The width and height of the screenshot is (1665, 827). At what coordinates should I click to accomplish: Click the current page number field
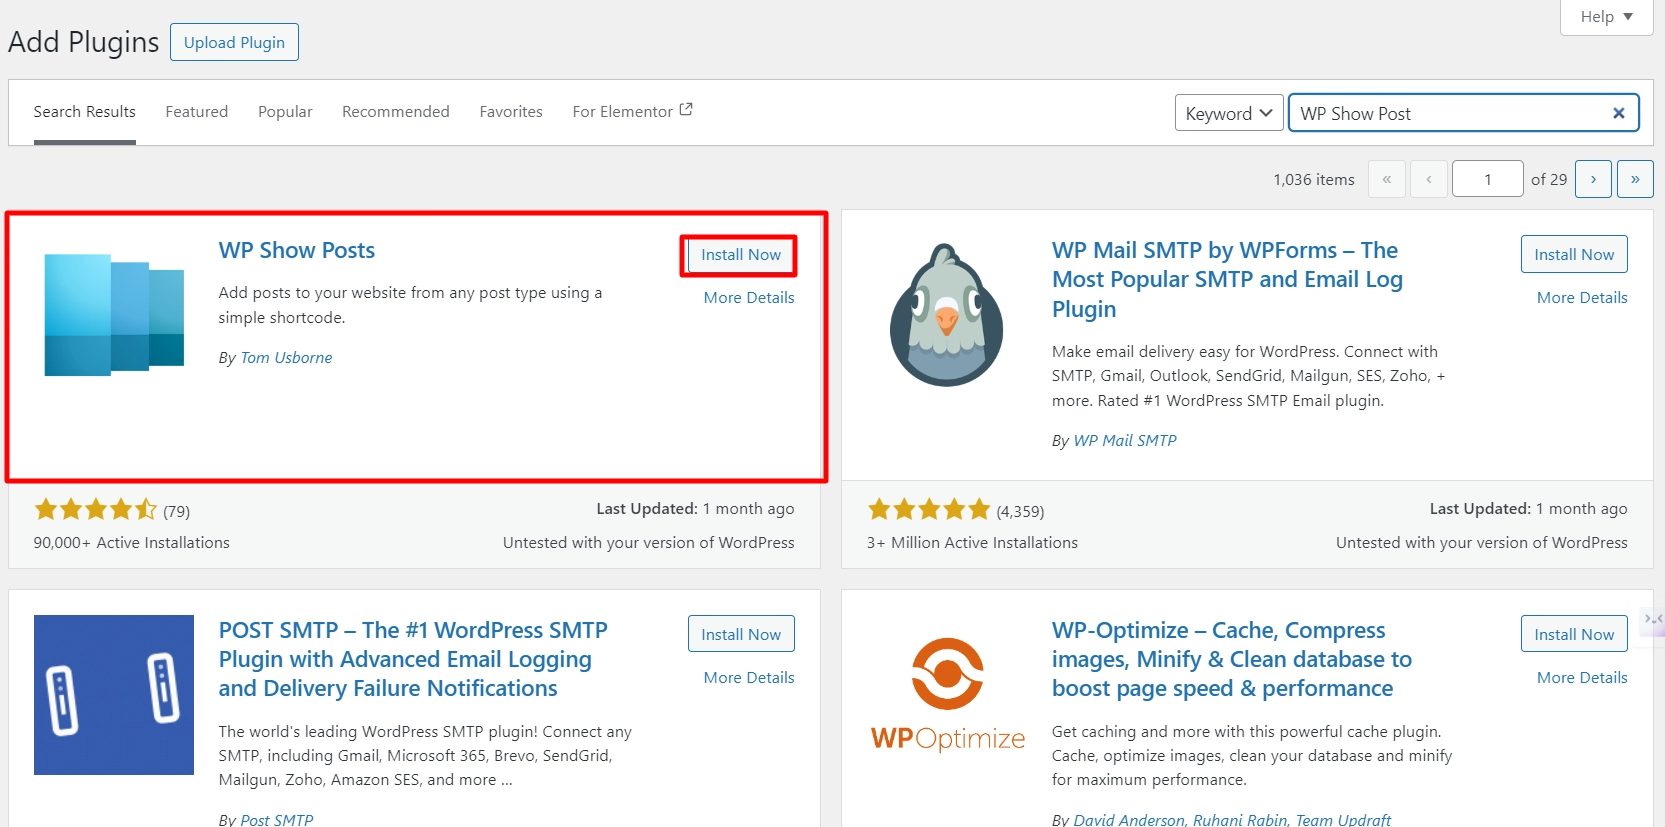(x=1488, y=179)
